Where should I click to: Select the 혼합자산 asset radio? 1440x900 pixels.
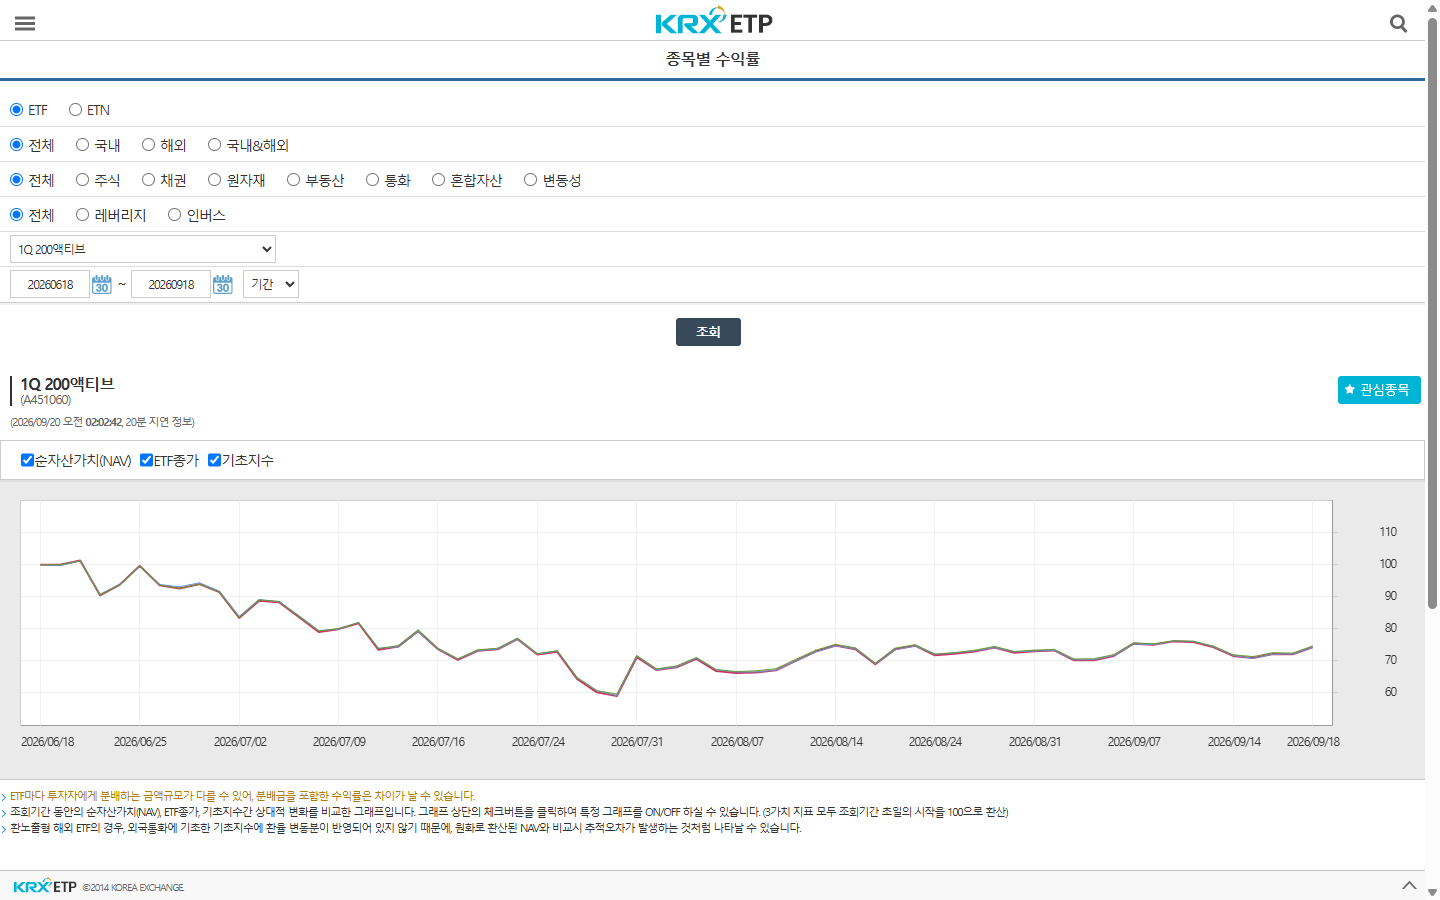click(x=438, y=180)
